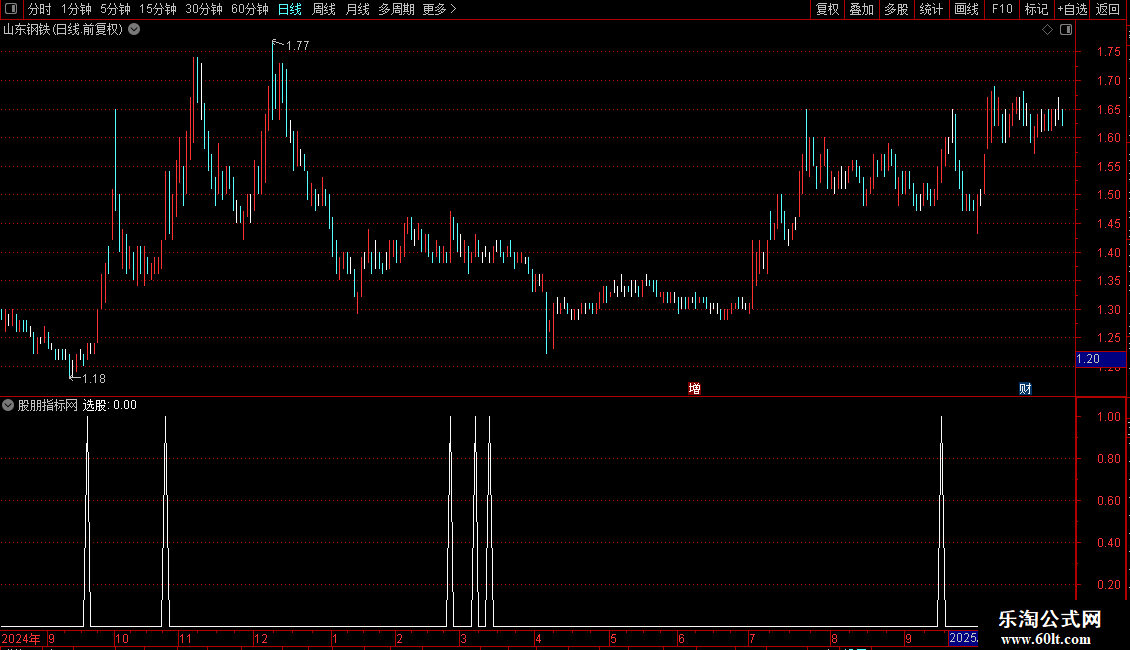
Task: Click the 选股: 0.00 indicator value
Action: click(110, 405)
